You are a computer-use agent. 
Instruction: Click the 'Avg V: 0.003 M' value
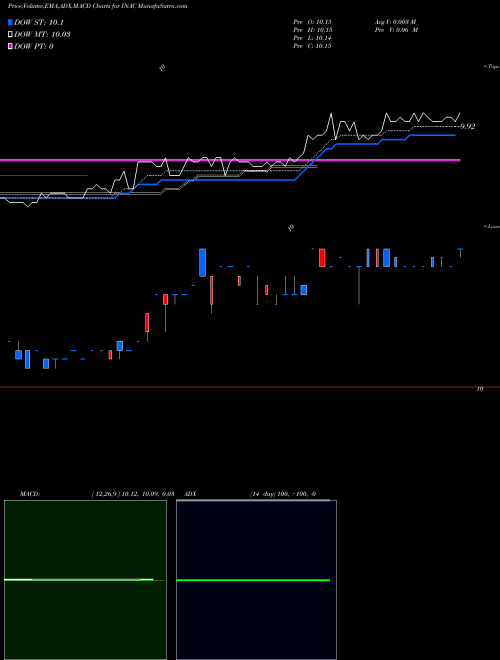tap(396, 22)
